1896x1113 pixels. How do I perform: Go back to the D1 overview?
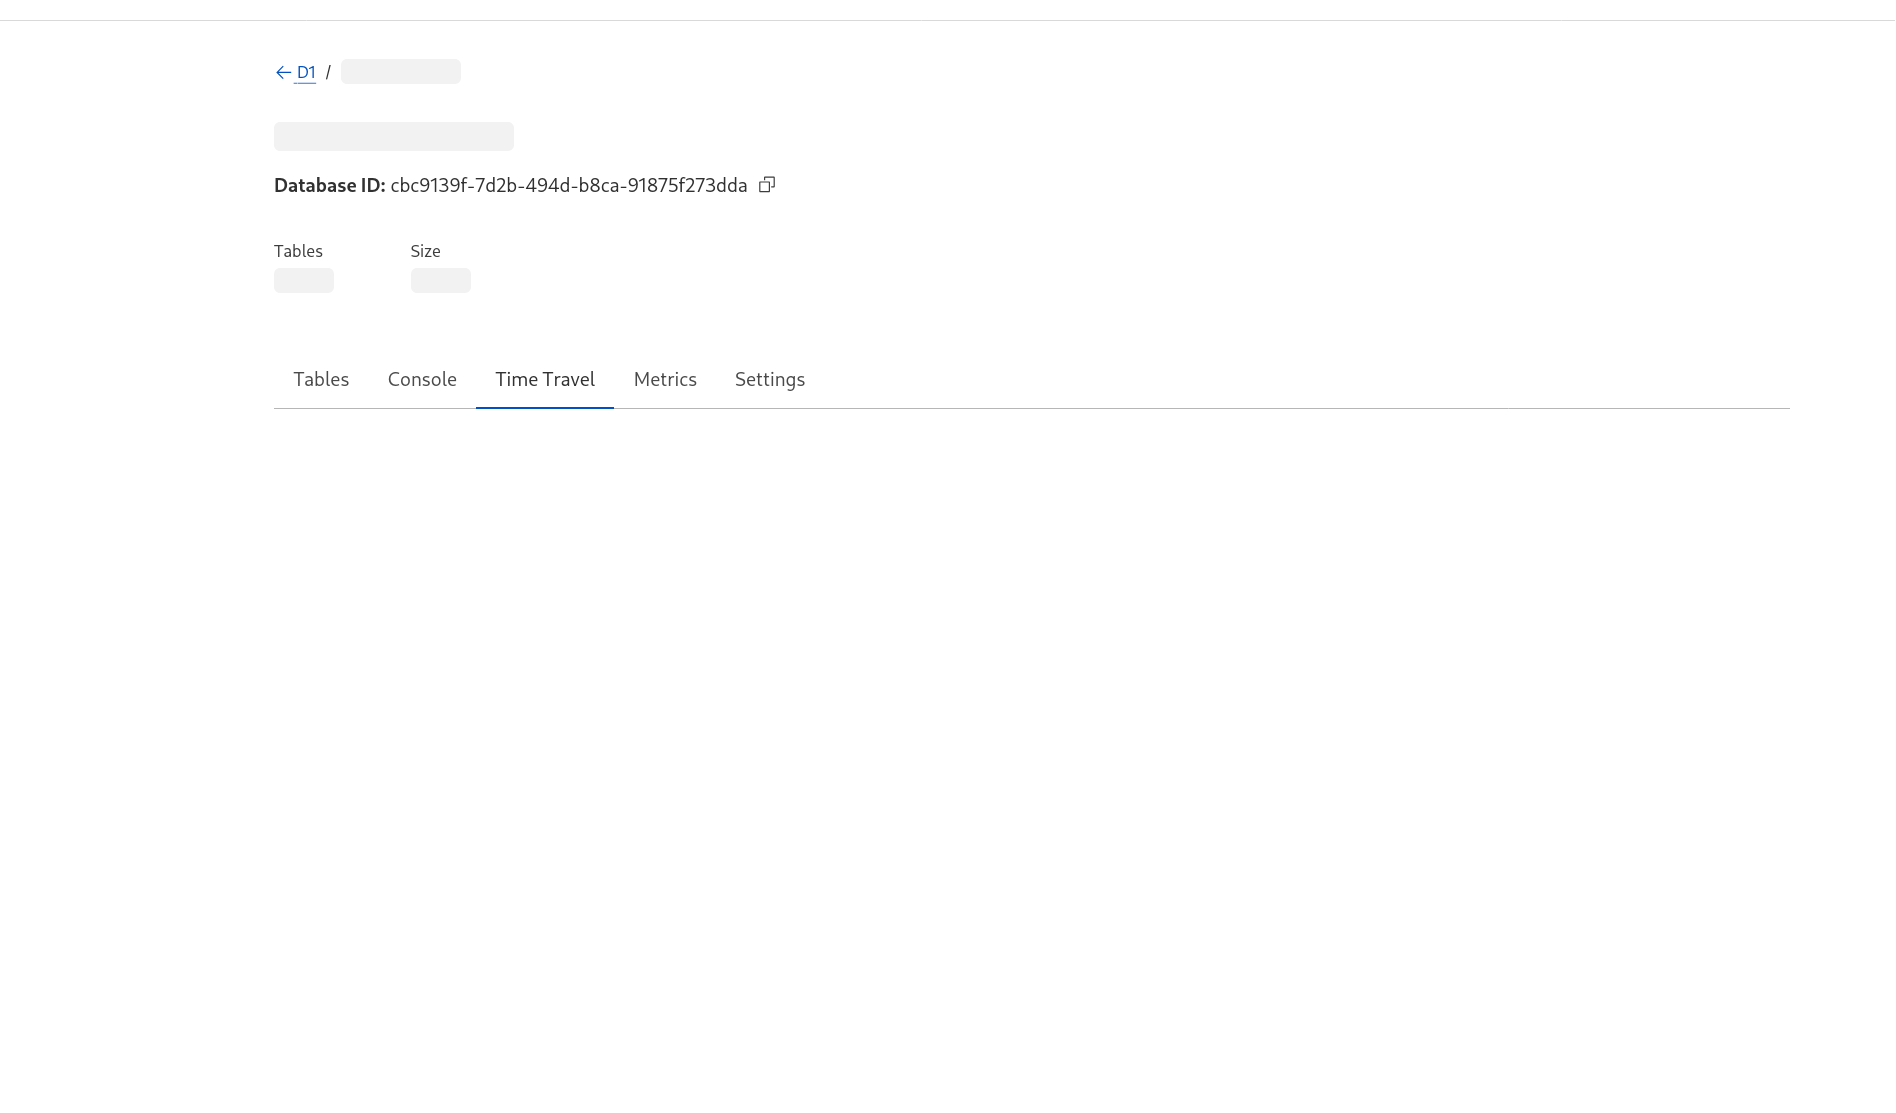[296, 72]
